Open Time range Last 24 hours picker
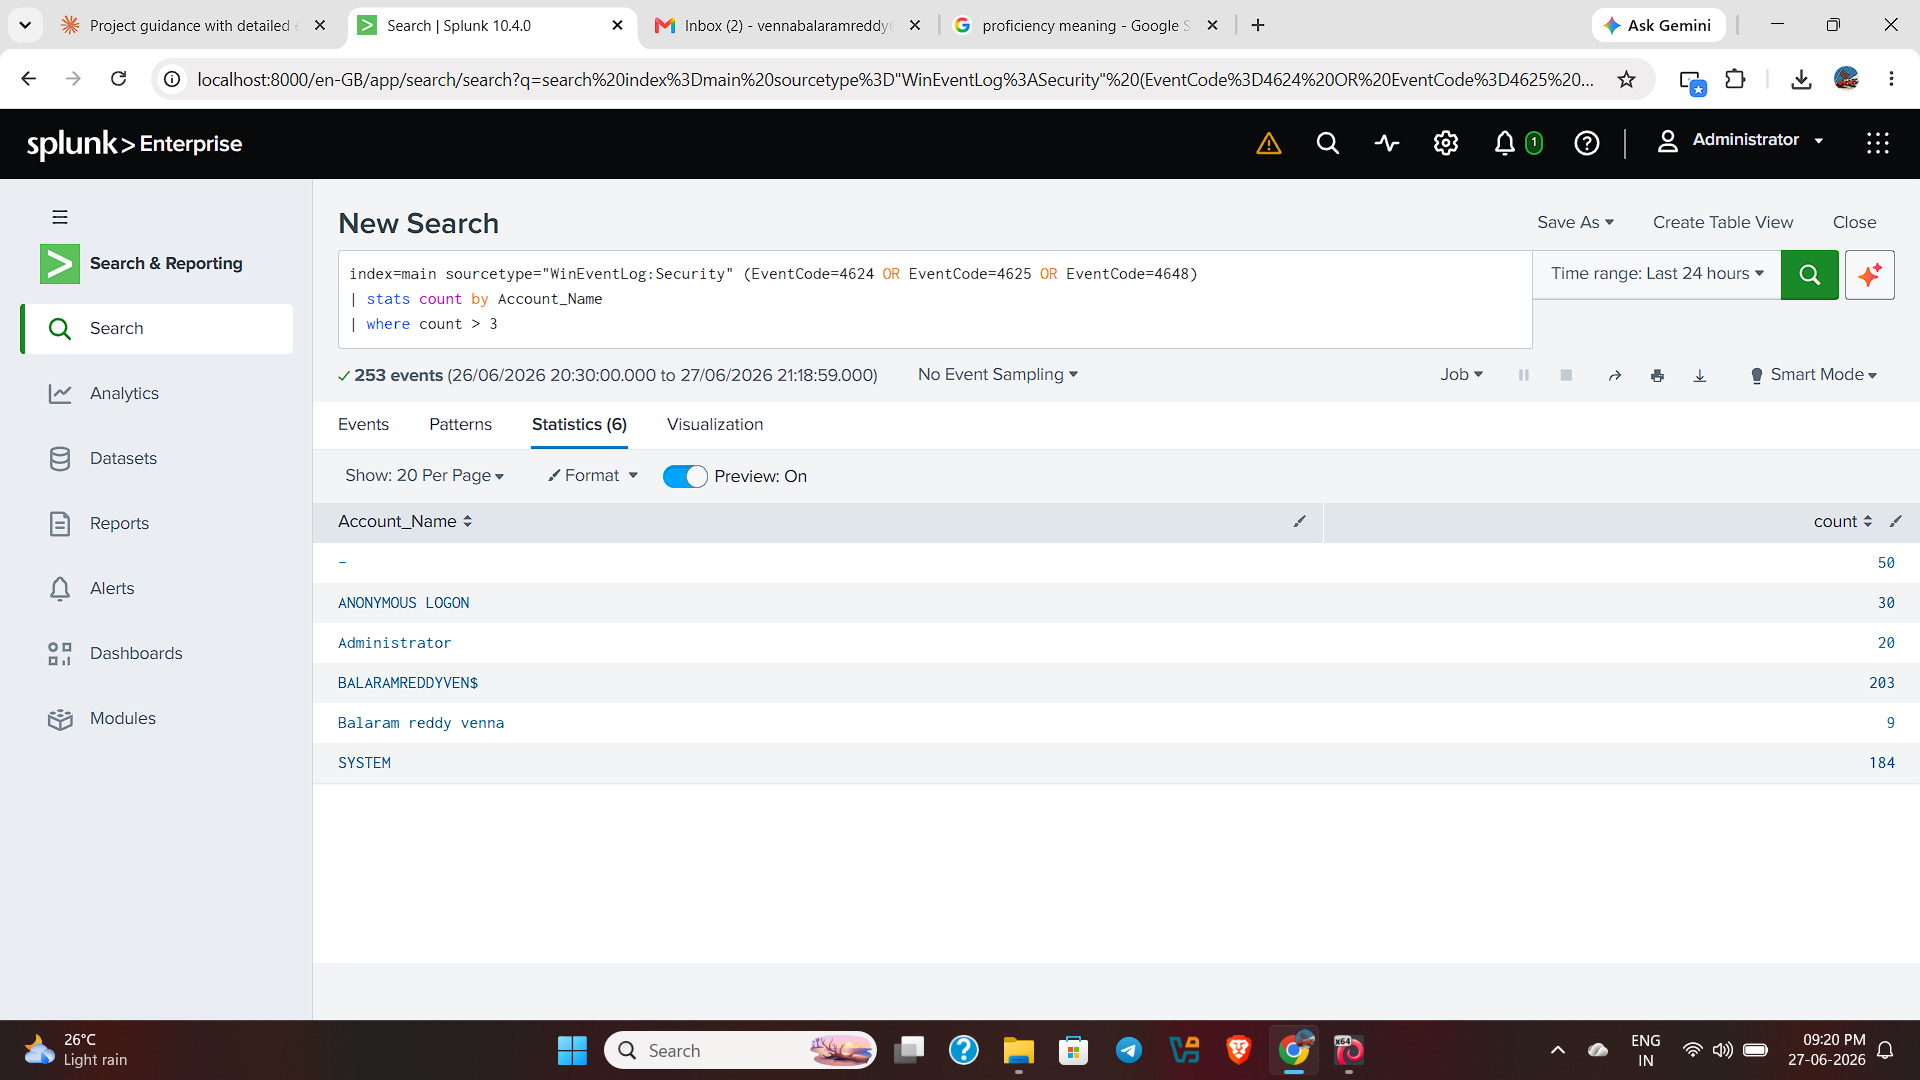Image resolution: width=1920 pixels, height=1080 pixels. coord(1657,274)
